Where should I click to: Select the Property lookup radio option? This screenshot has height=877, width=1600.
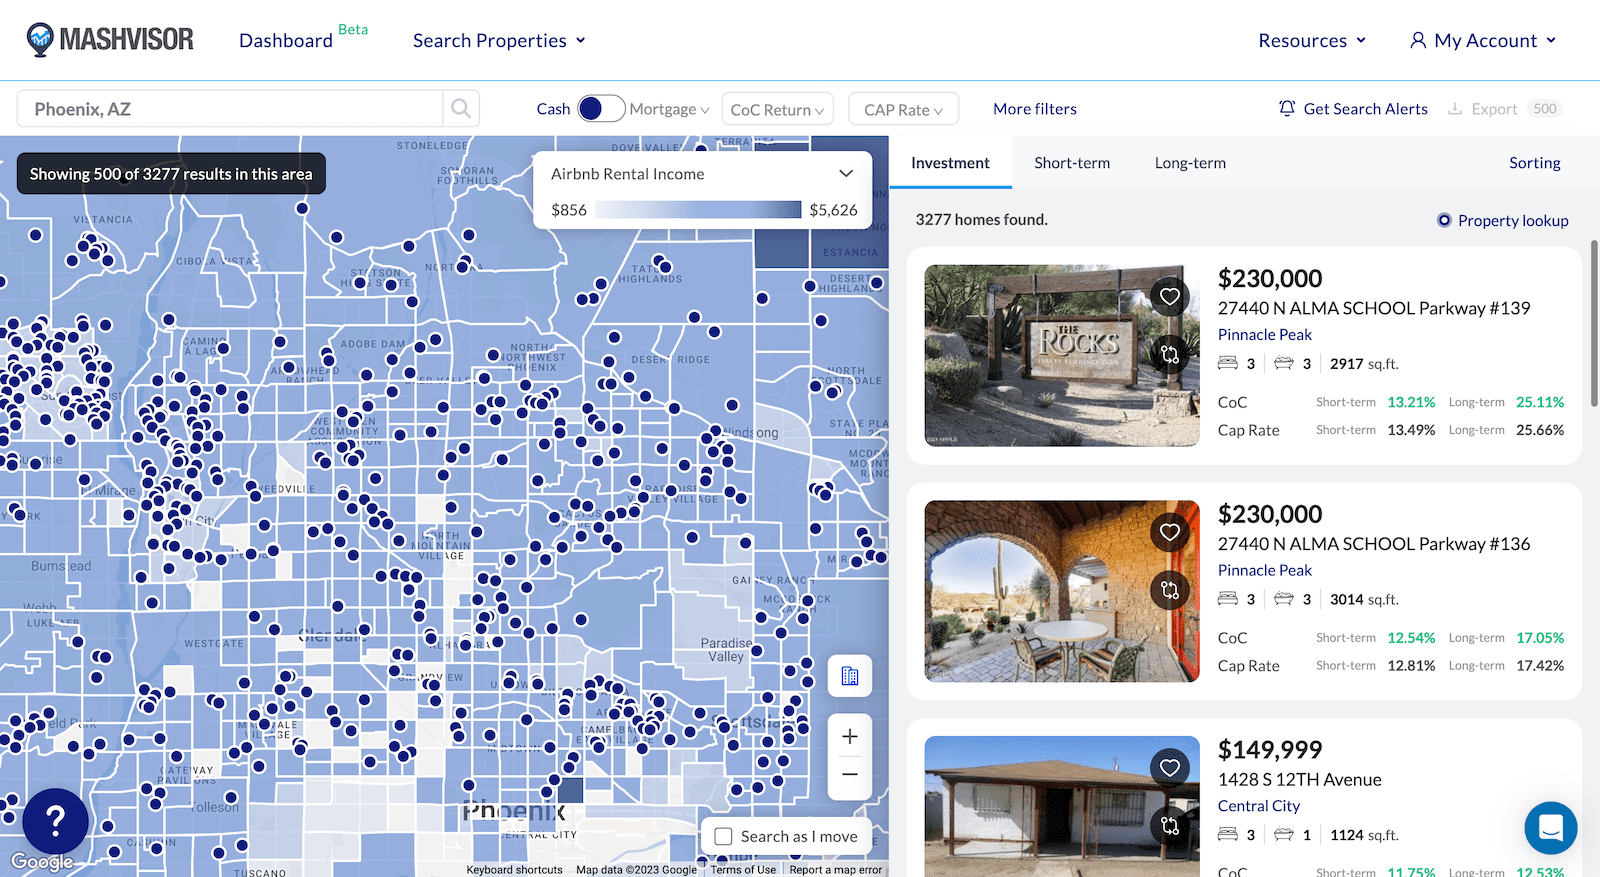(x=1444, y=220)
